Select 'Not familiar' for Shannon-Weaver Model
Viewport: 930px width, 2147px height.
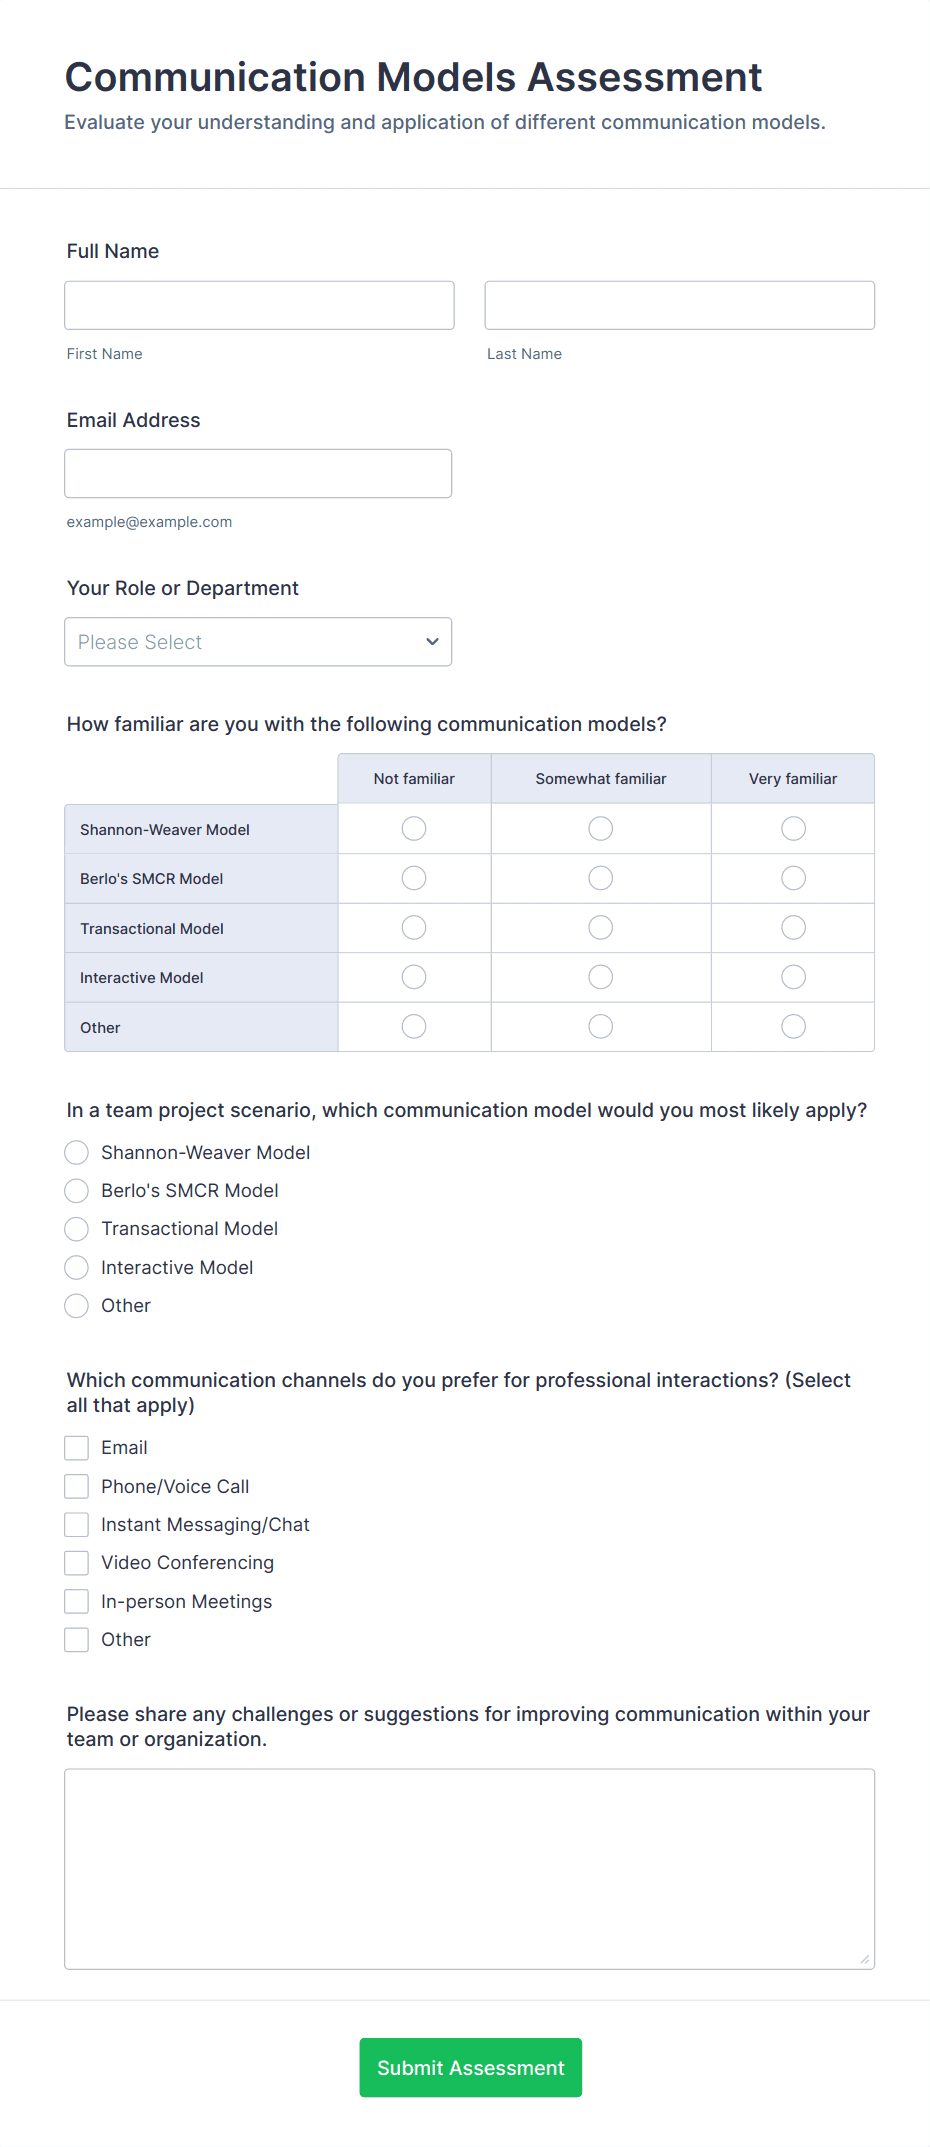413,828
